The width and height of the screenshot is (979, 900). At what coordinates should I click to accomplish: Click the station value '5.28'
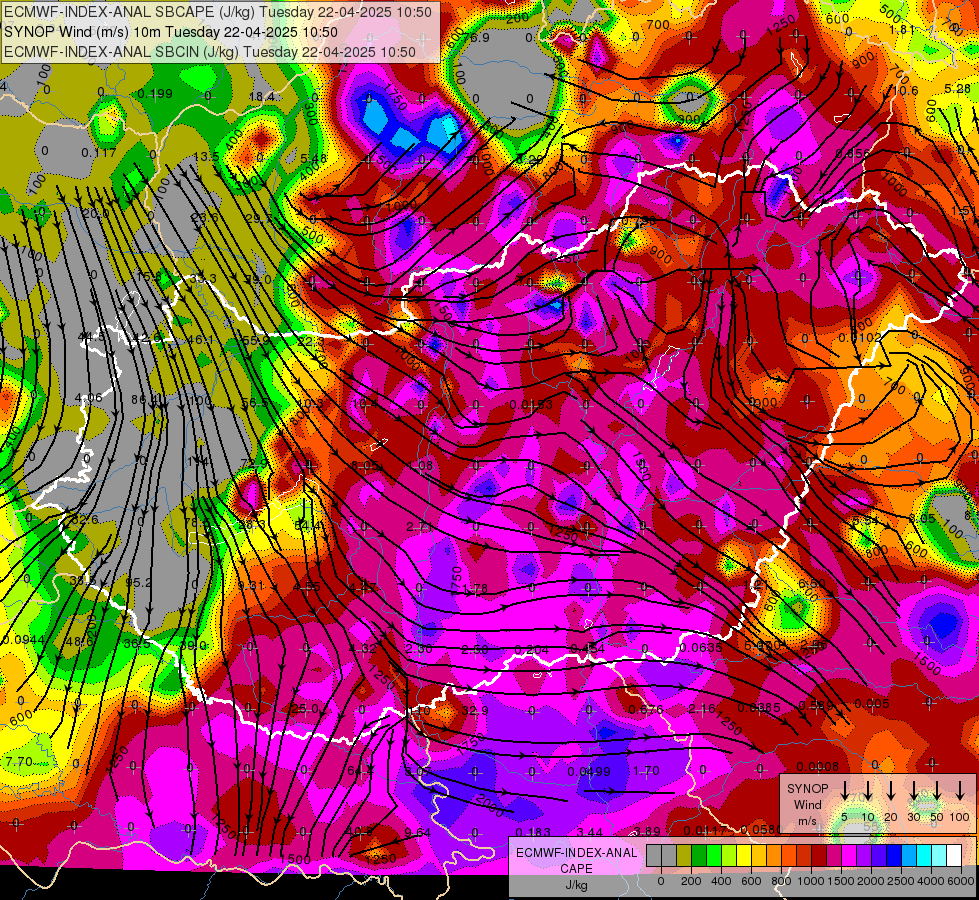coord(958,89)
